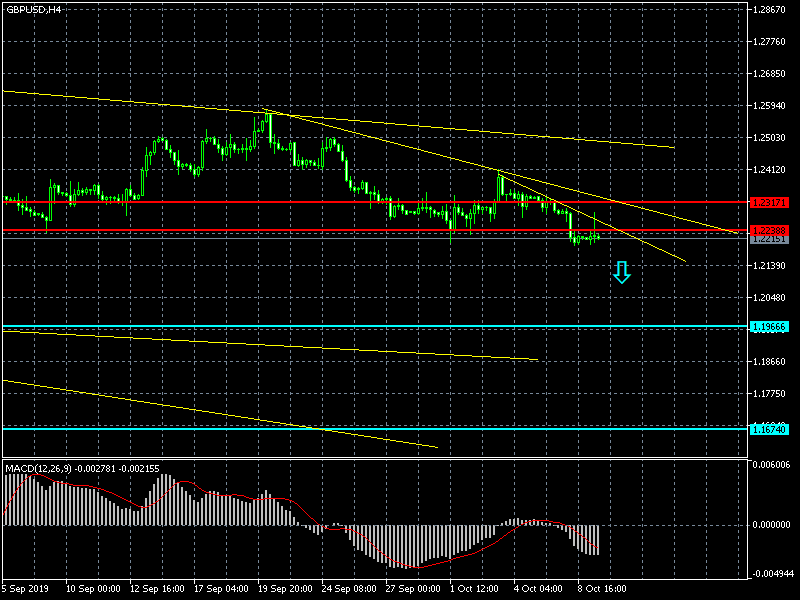
Task: Select the GBPUSD,H4 chart title label
Action: pyautogui.click(x=32, y=9)
